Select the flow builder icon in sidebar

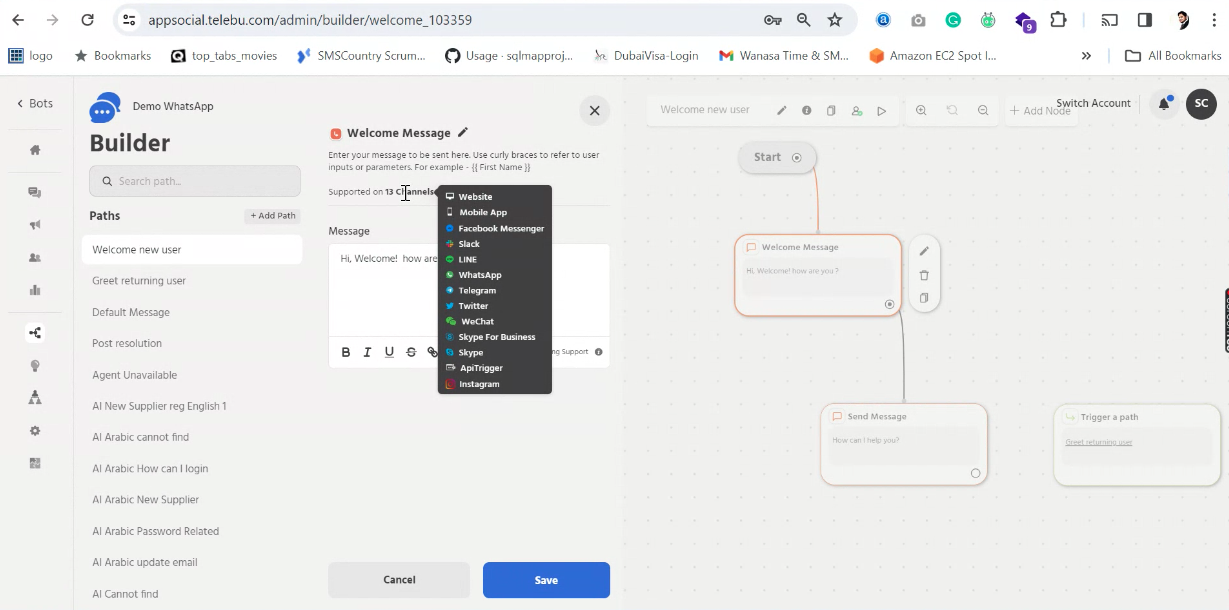tap(35, 333)
